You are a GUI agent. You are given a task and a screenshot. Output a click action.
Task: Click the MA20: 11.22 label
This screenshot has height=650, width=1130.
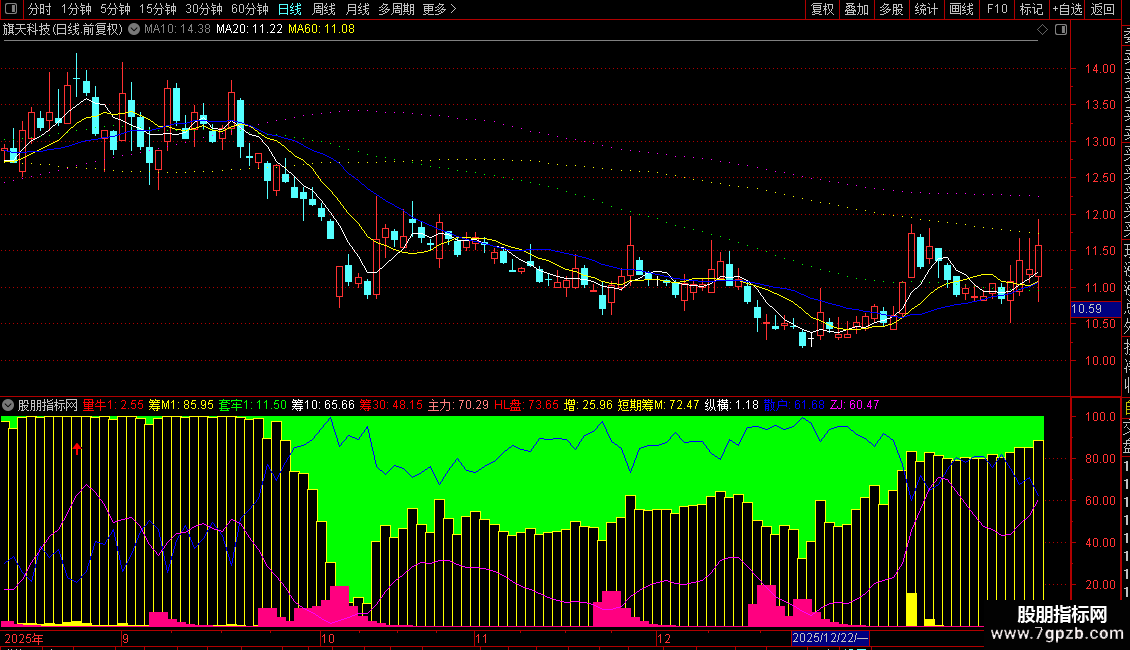[x=249, y=29]
